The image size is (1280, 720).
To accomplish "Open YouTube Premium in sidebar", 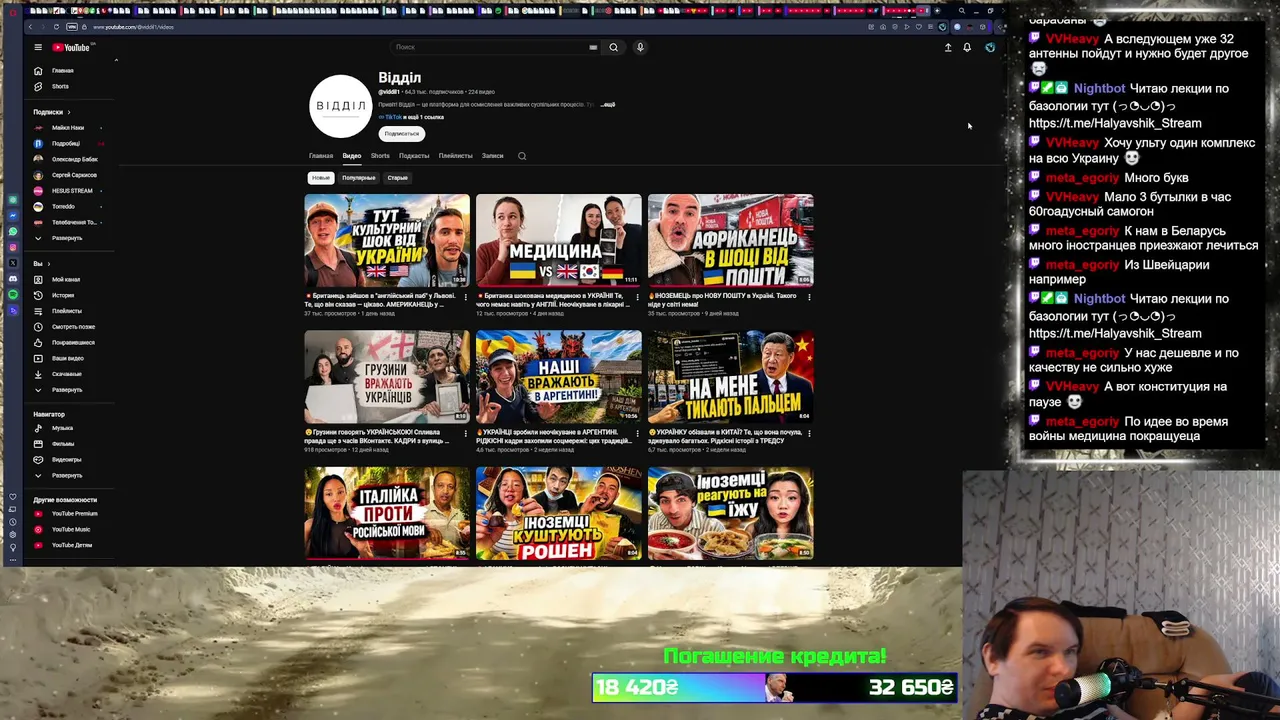I will [x=74, y=514].
